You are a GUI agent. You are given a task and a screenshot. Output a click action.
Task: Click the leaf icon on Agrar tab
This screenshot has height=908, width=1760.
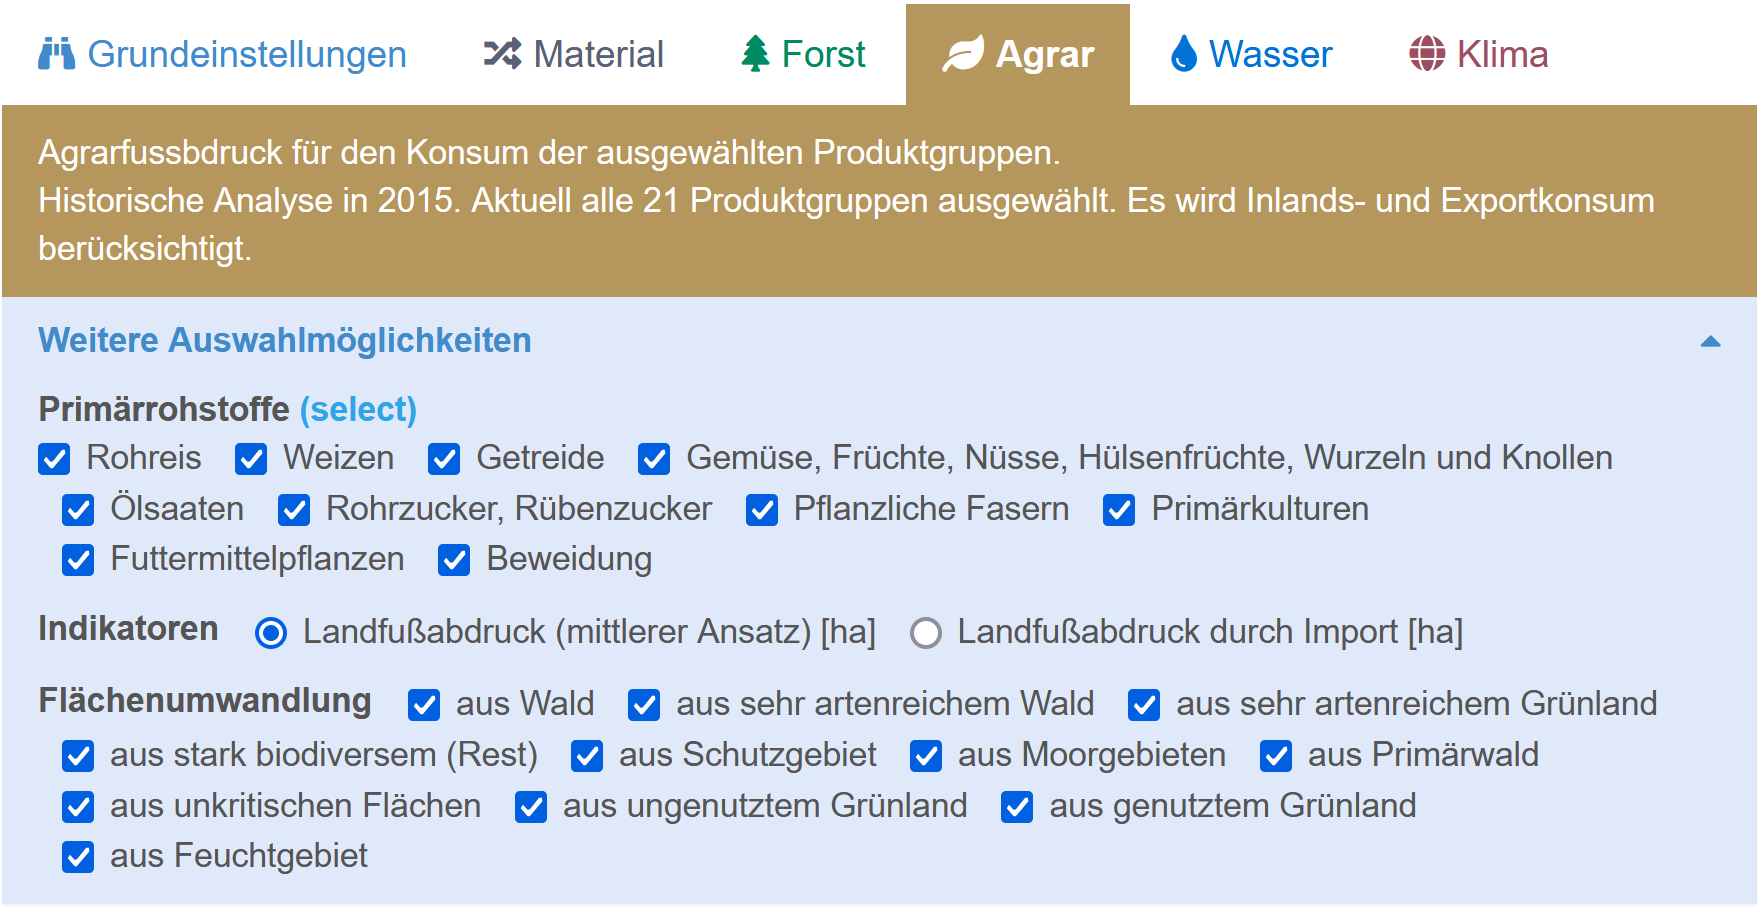pos(963,54)
